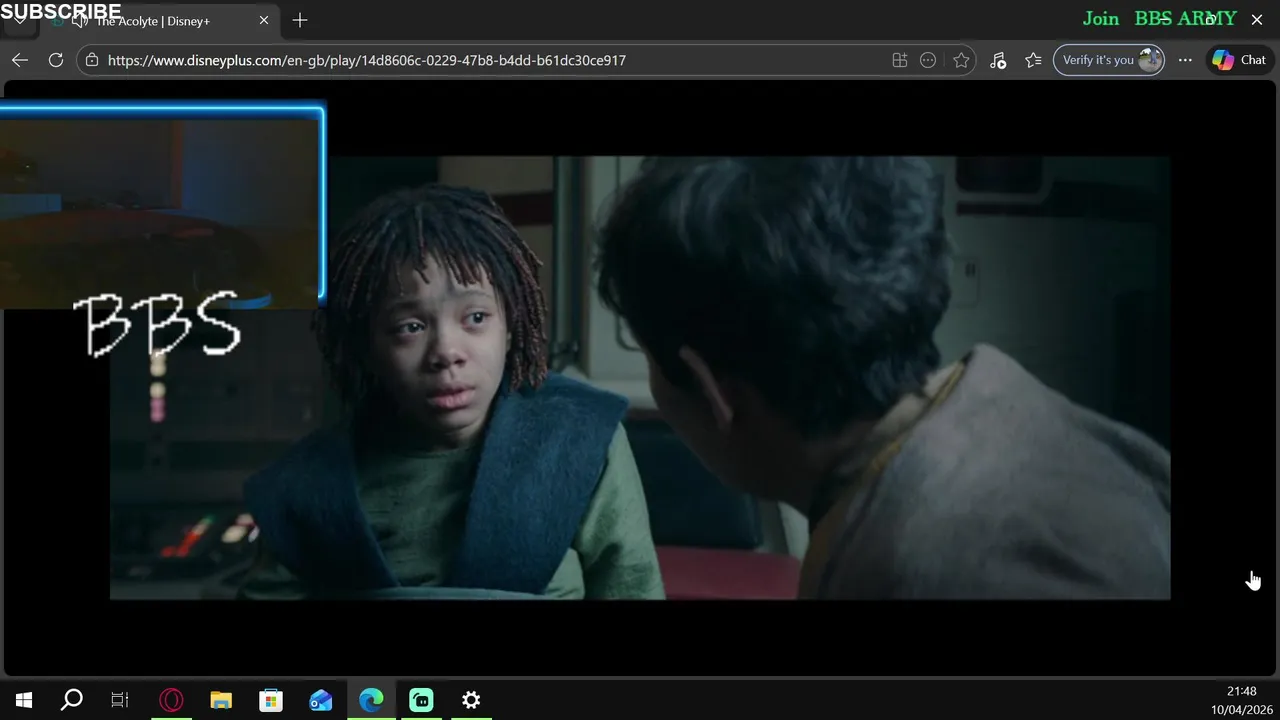Click the circled dots icon in the address bar

[x=928, y=60]
